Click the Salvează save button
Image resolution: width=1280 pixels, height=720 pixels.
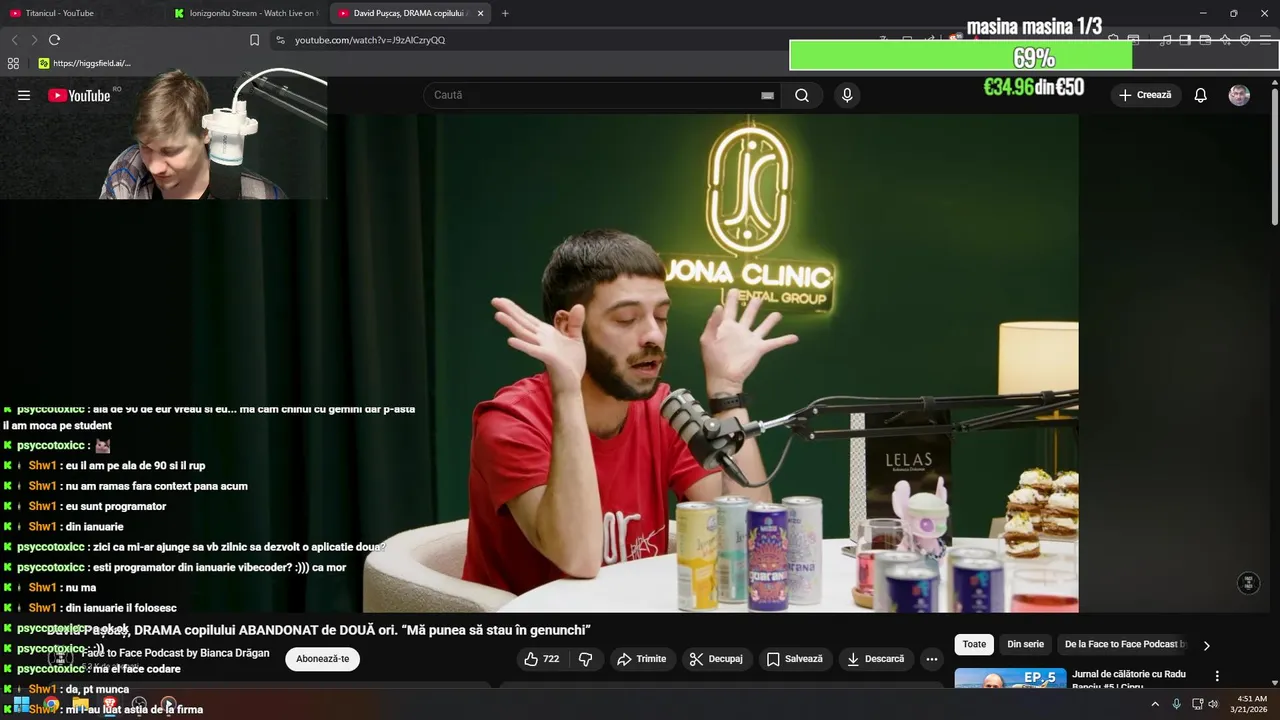point(794,659)
